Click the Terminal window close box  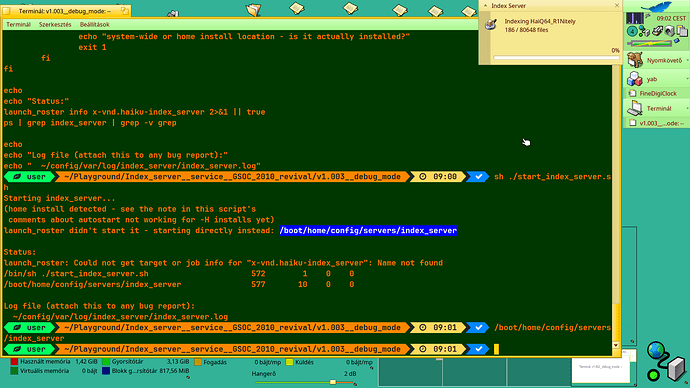(x=6, y=11)
